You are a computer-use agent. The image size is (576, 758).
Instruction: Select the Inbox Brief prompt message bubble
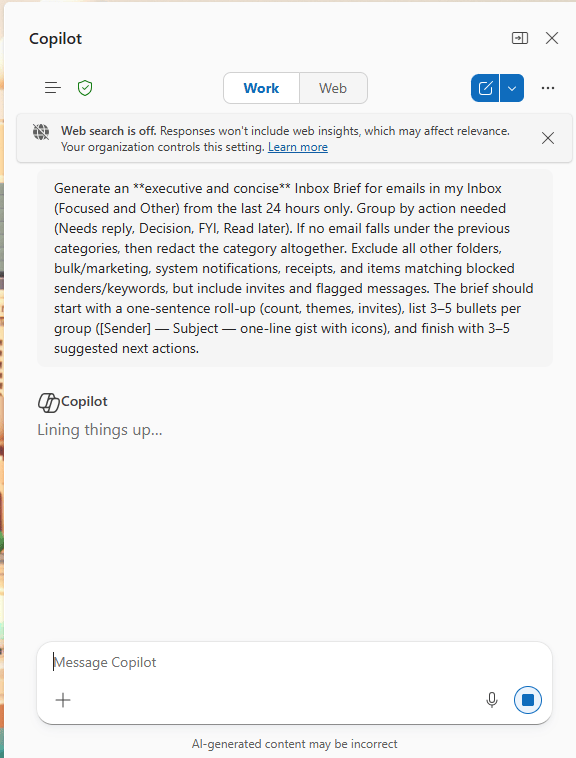pos(295,268)
